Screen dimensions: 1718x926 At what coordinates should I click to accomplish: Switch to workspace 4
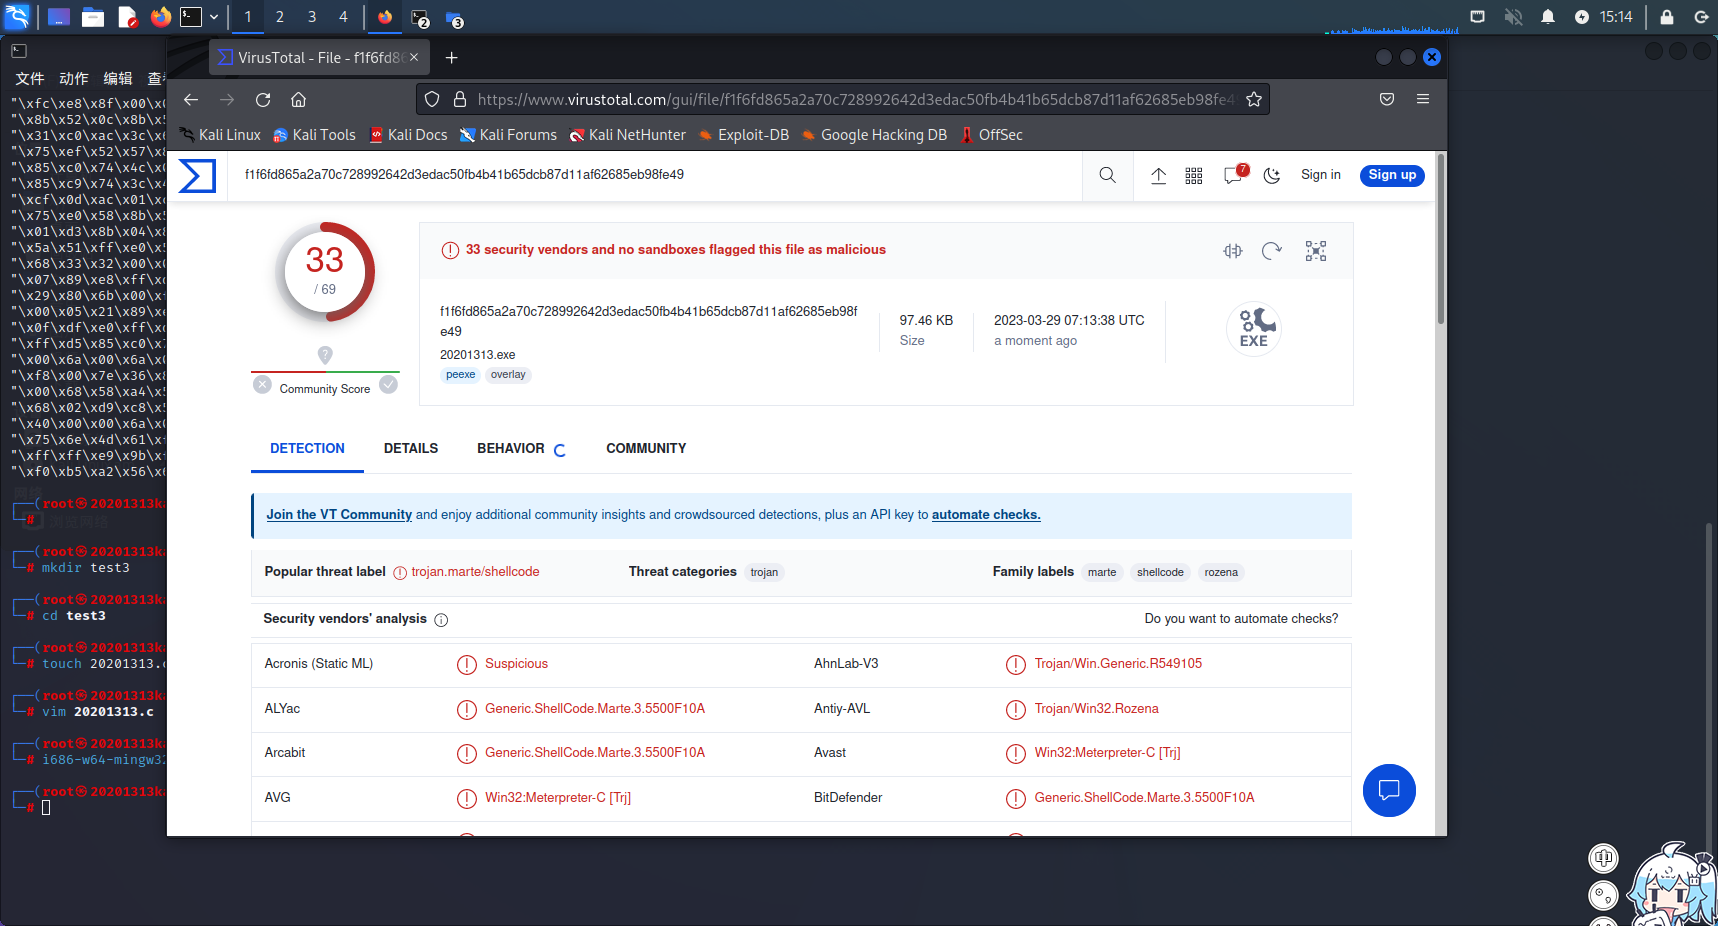point(343,17)
